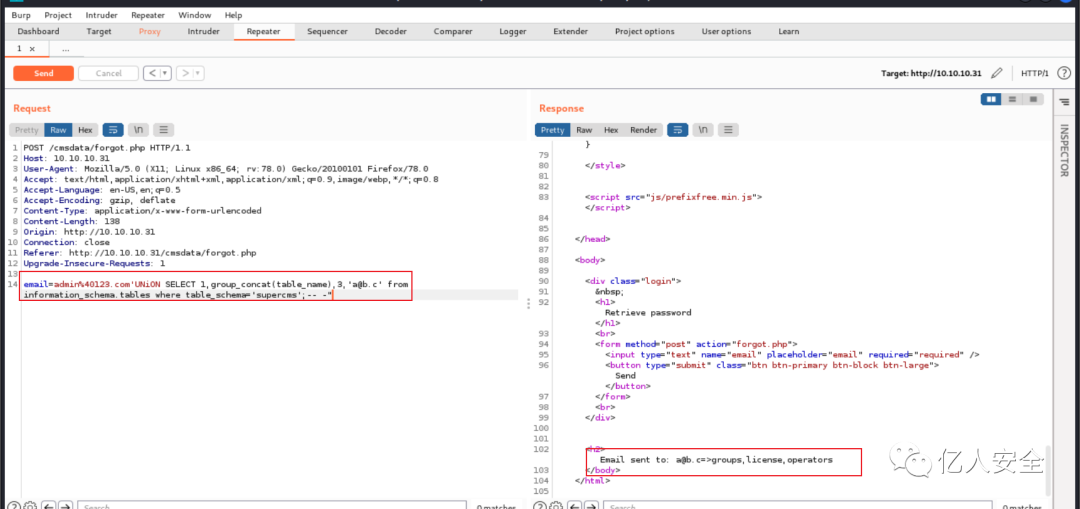Open the Window menu

(195, 15)
